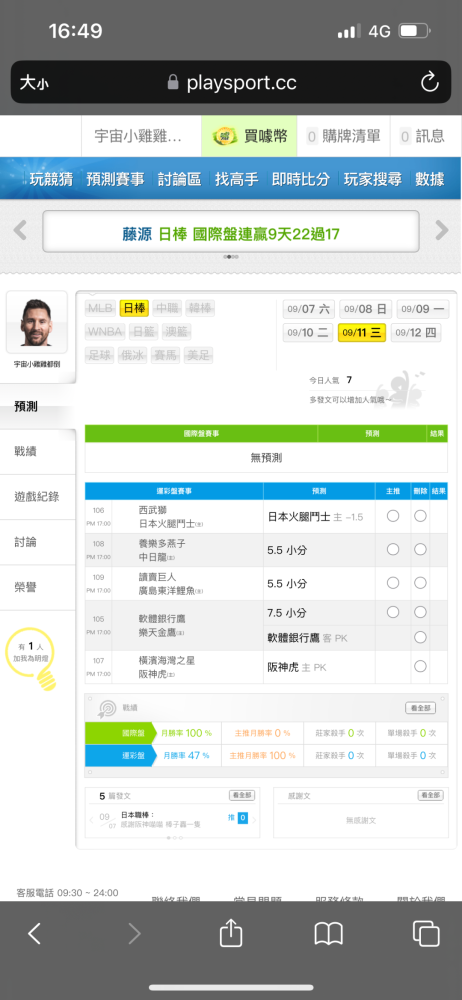
Task: Open the Safari tabs overview icon
Action: [x=426, y=934]
